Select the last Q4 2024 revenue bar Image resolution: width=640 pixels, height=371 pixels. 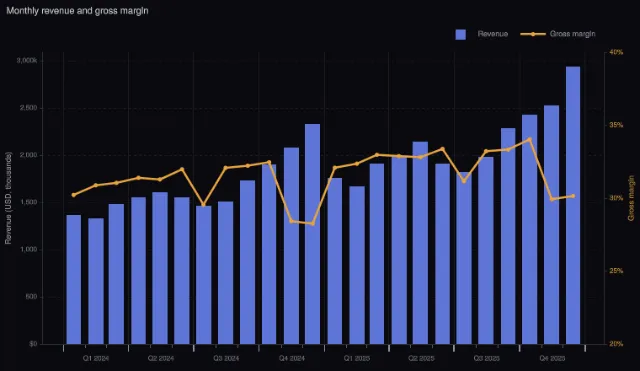(313, 234)
